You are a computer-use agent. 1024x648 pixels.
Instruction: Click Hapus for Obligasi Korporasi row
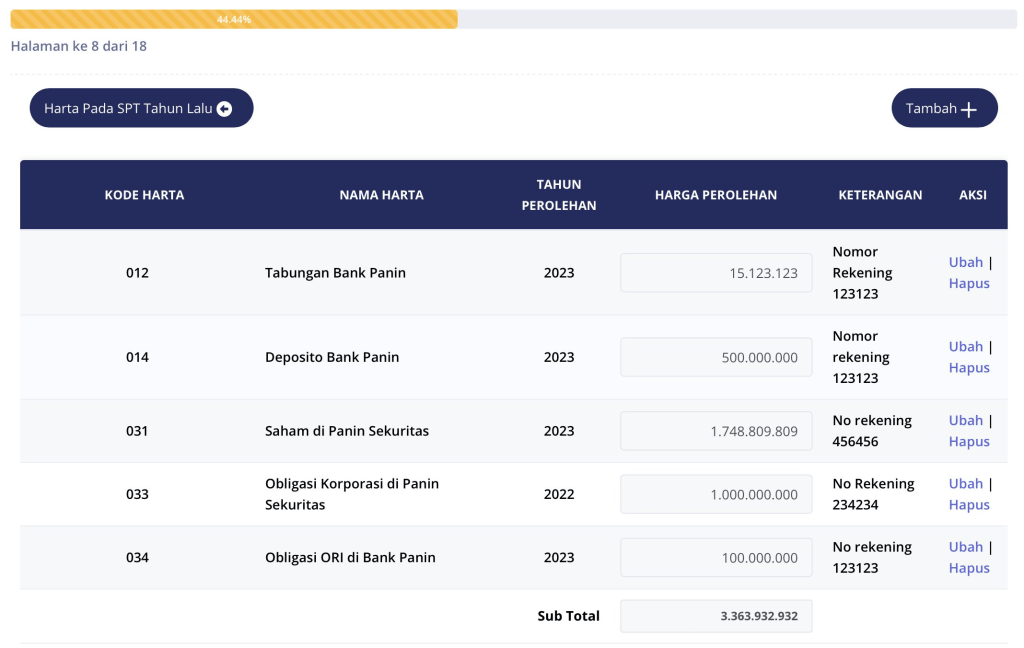[x=968, y=504]
